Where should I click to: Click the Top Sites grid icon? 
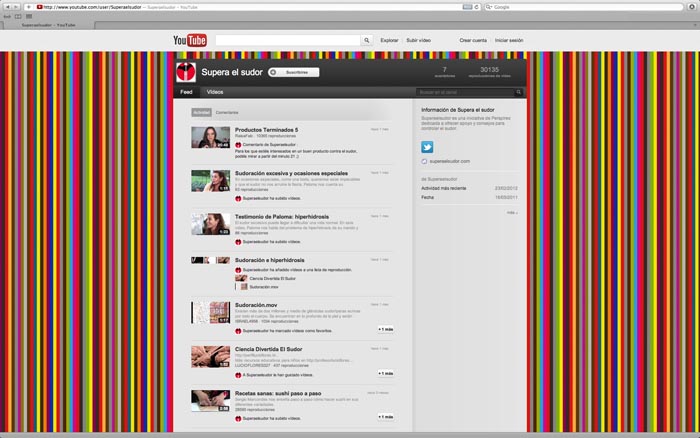[29, 17]
